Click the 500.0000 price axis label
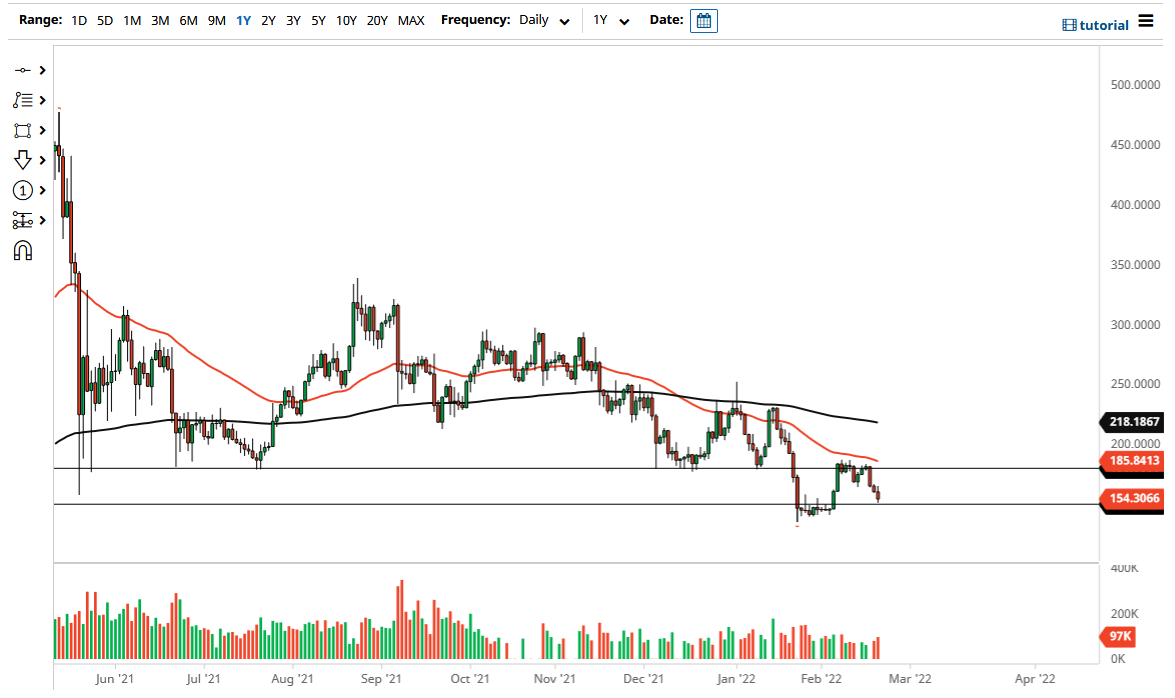This screenshot has height=698, width=1175. [x=1135, y=85]
